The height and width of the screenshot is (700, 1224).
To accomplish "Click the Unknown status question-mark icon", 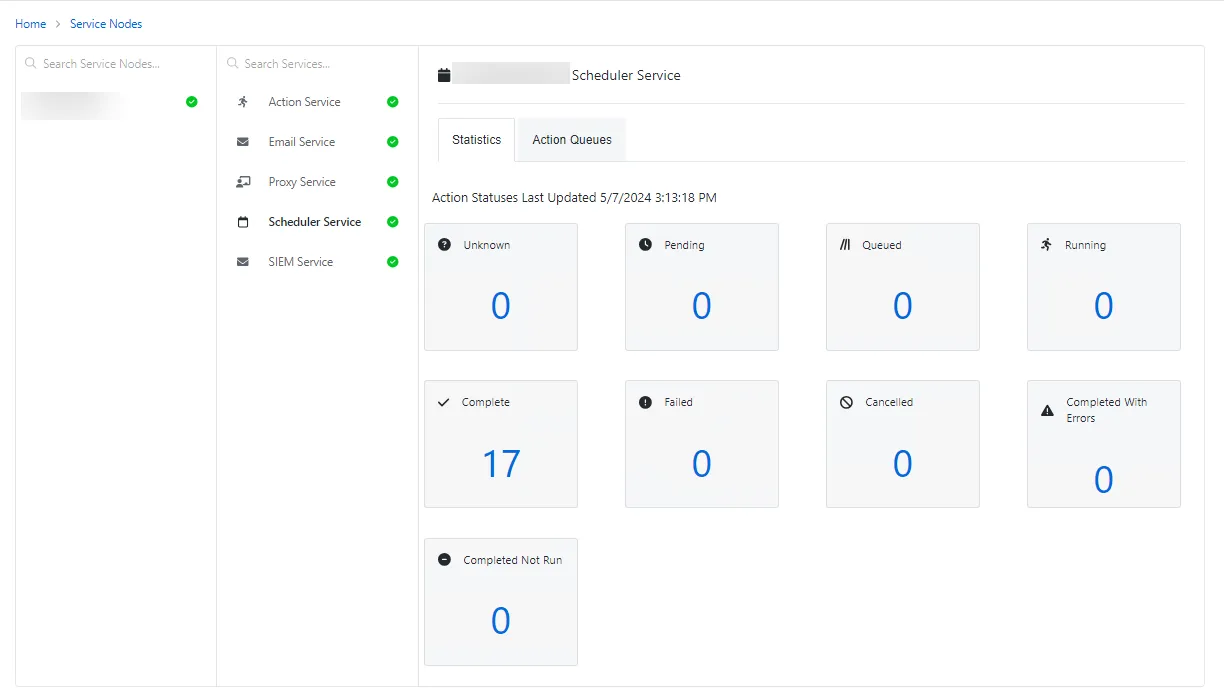I will 444,244.
